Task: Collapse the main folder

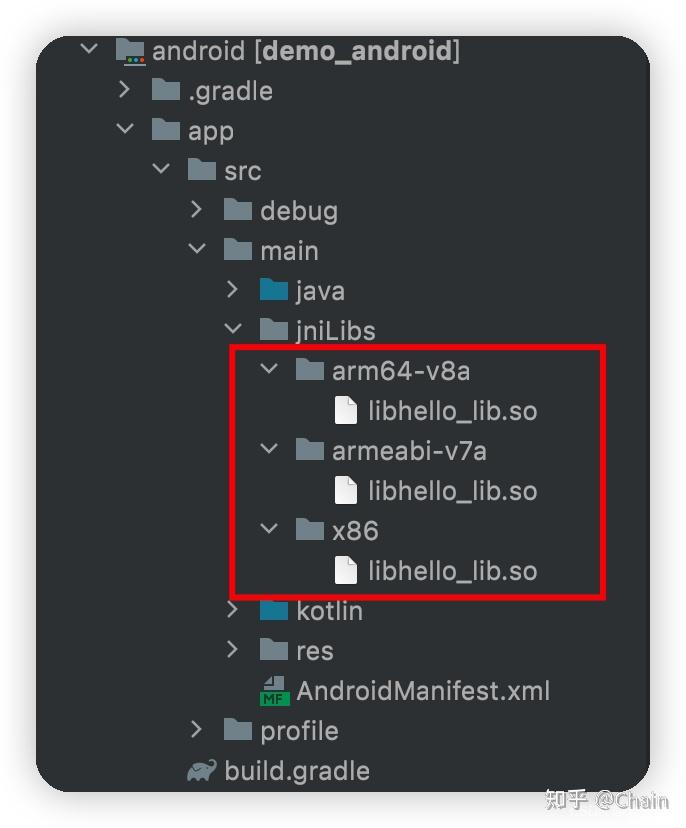Action: [x=197, y=250]
